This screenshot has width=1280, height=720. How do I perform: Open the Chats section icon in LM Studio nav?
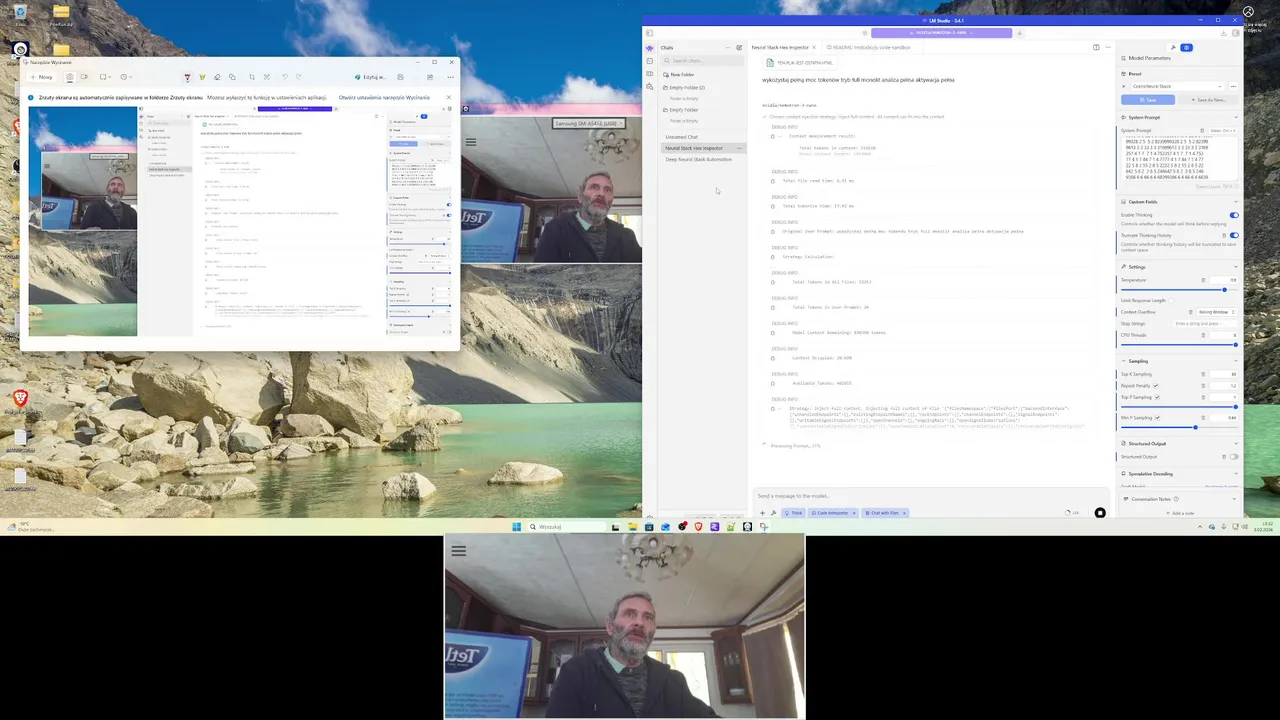(x=650, y=48)
